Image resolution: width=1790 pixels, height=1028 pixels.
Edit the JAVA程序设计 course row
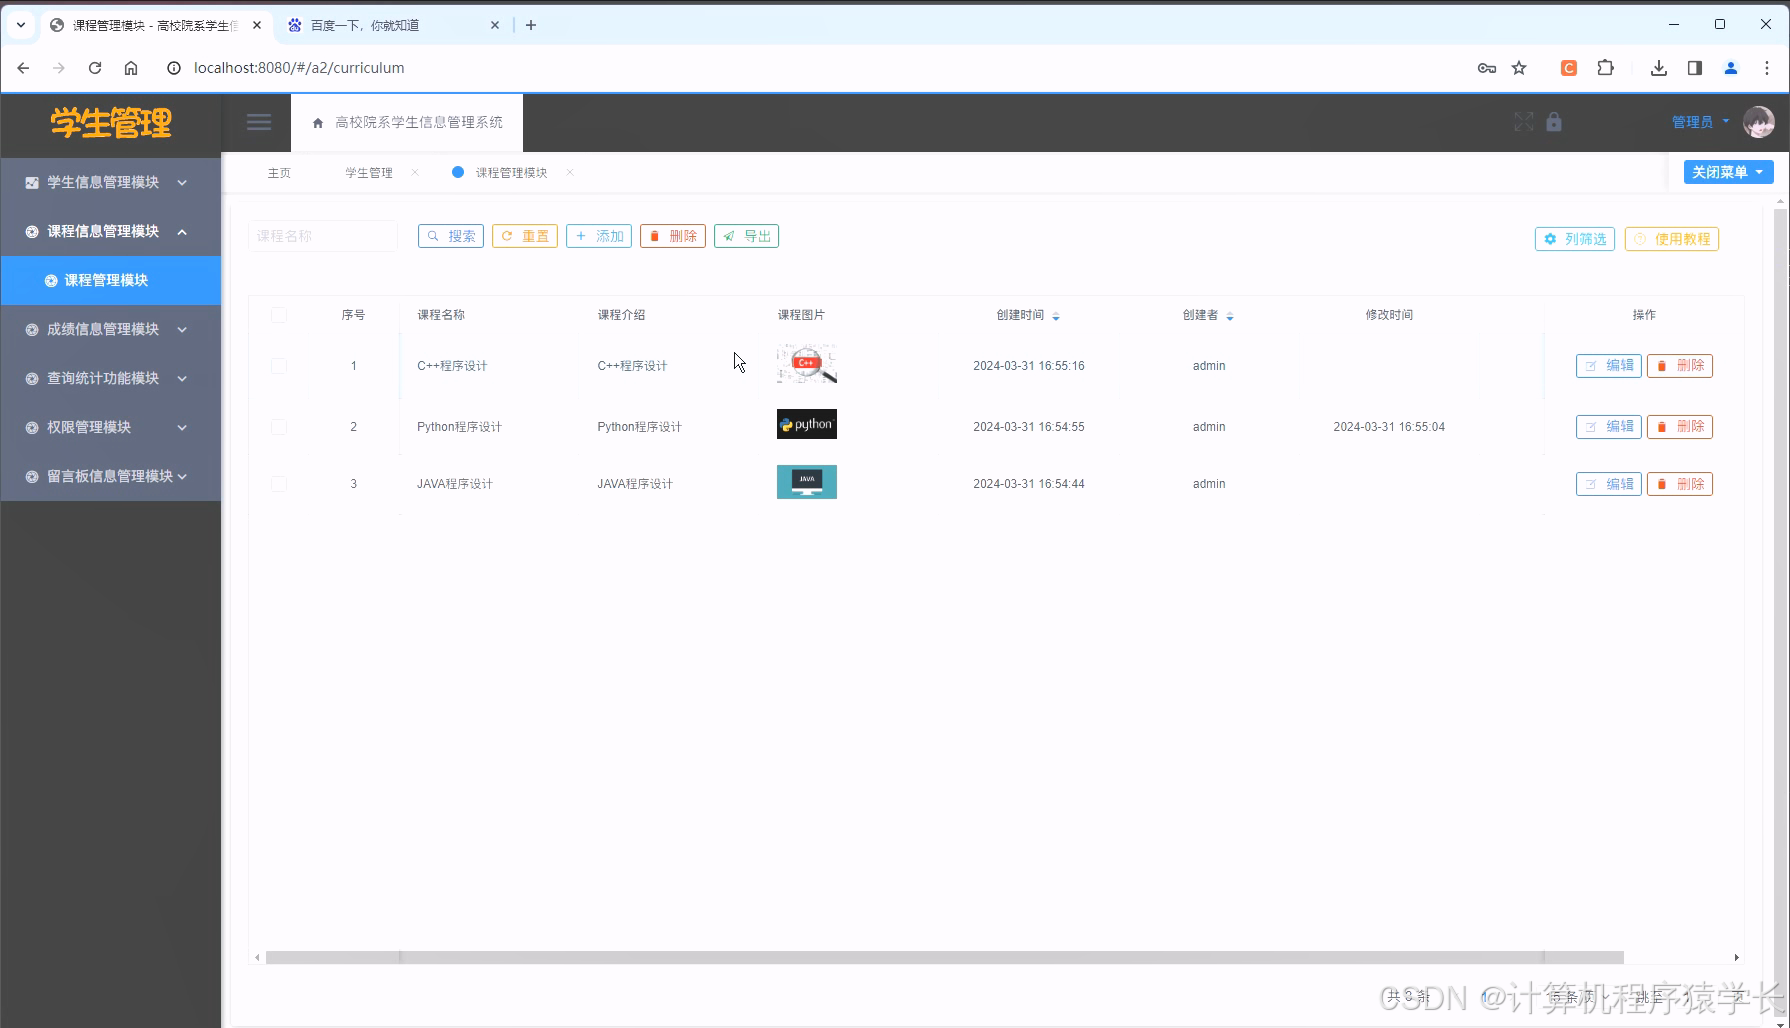pos(1608,484)
